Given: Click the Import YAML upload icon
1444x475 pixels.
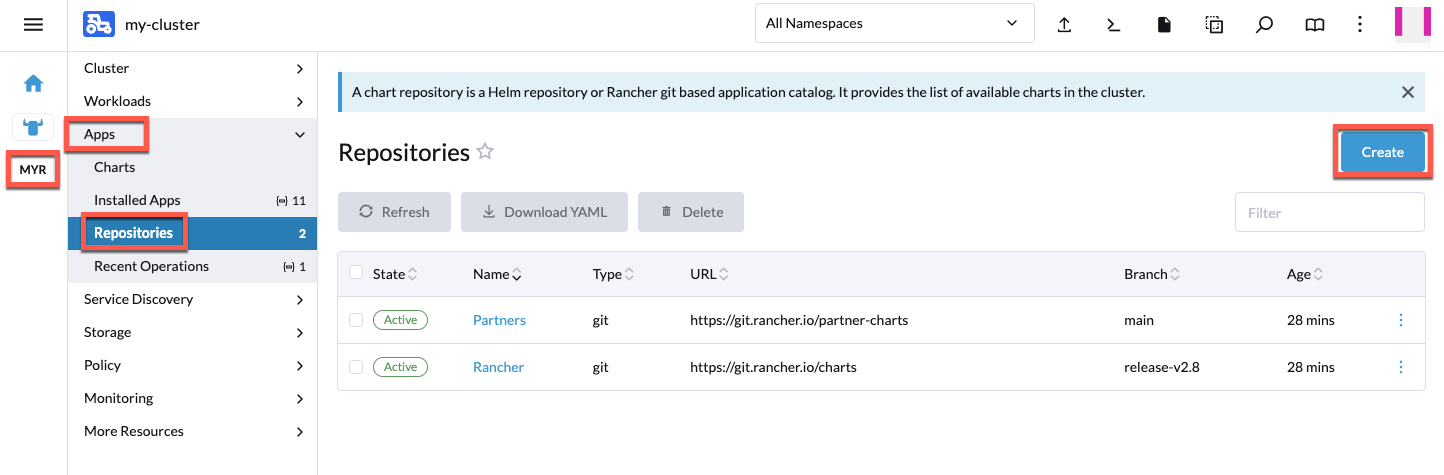Looking at the screenshot, I should coord(1065,25).
